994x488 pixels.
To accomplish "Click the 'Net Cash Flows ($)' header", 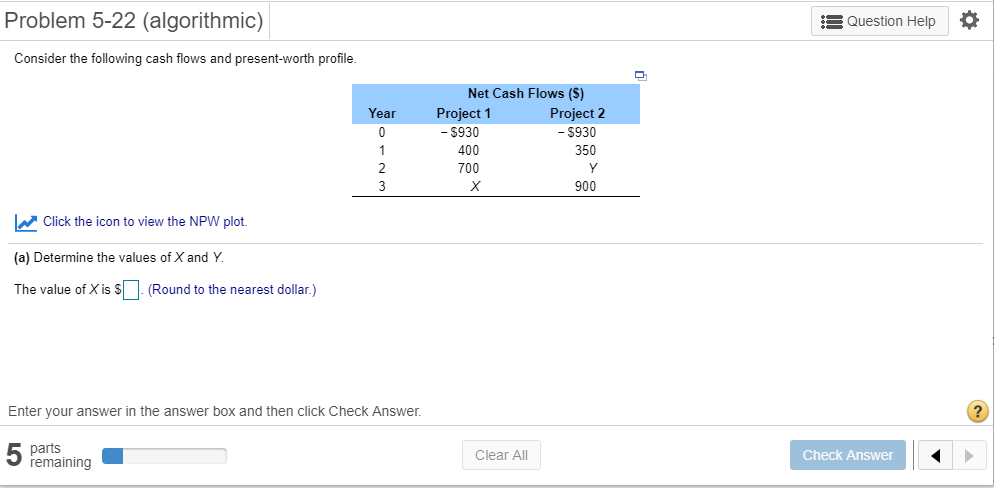I will tap(526, 93).
